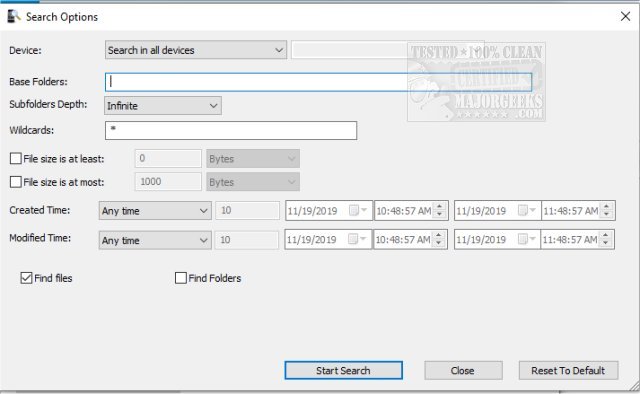The width and height of the screenshot is (640, 394).
Task: Uncheck the Find files checkbox
Action: pyautogui.click(x=26, y=278)
